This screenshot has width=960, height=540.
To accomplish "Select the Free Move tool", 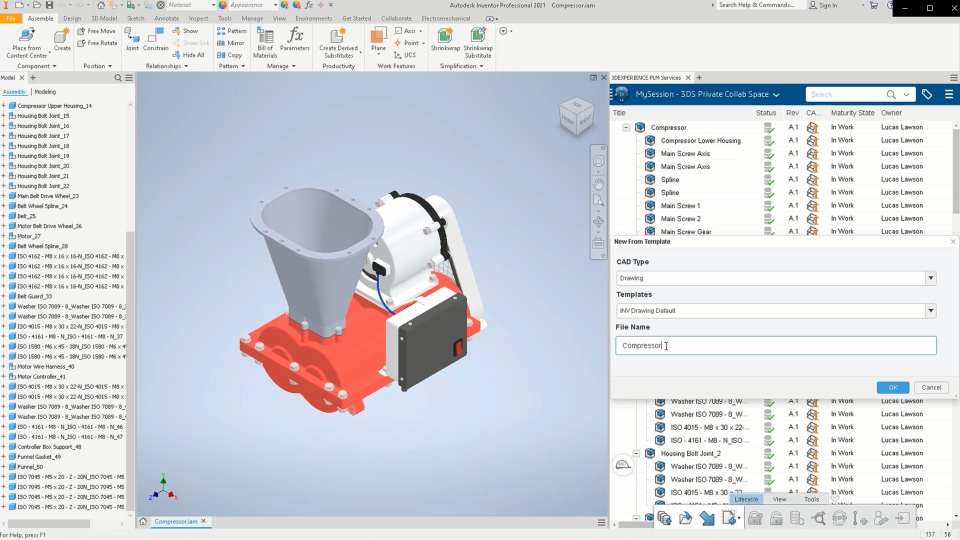I will click(x=97, y=31).
